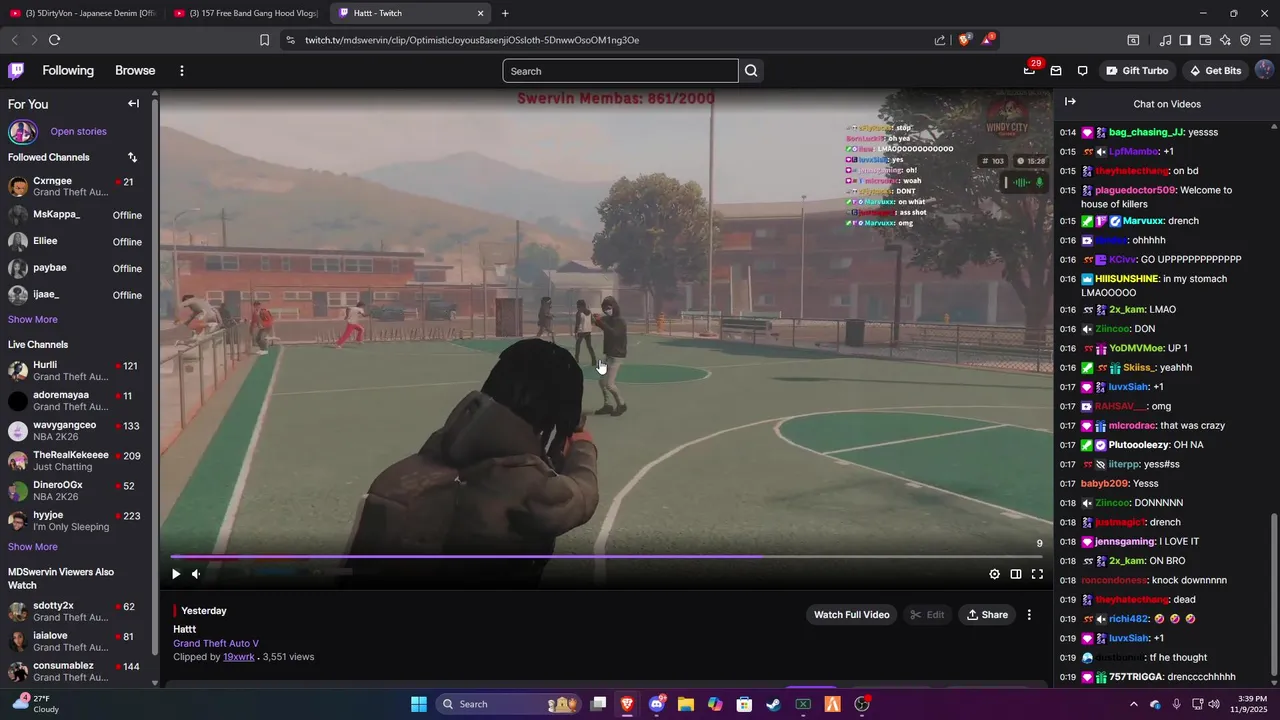Open Brave main hamburger menu

[1265, 40]
